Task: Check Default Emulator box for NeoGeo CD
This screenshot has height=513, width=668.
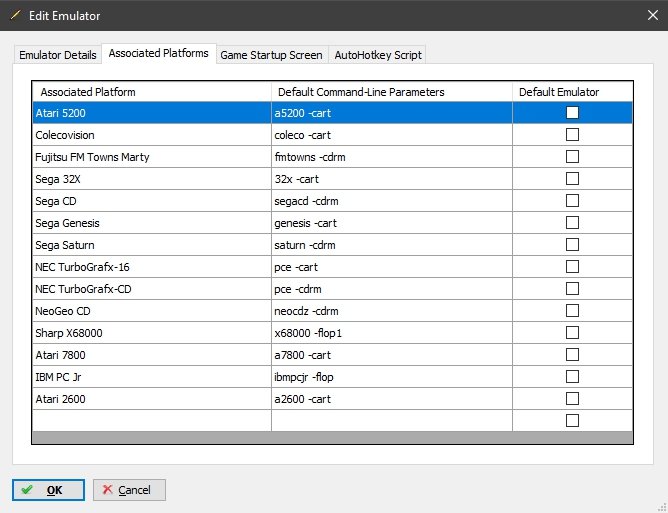Action: [x=572, y=311]
